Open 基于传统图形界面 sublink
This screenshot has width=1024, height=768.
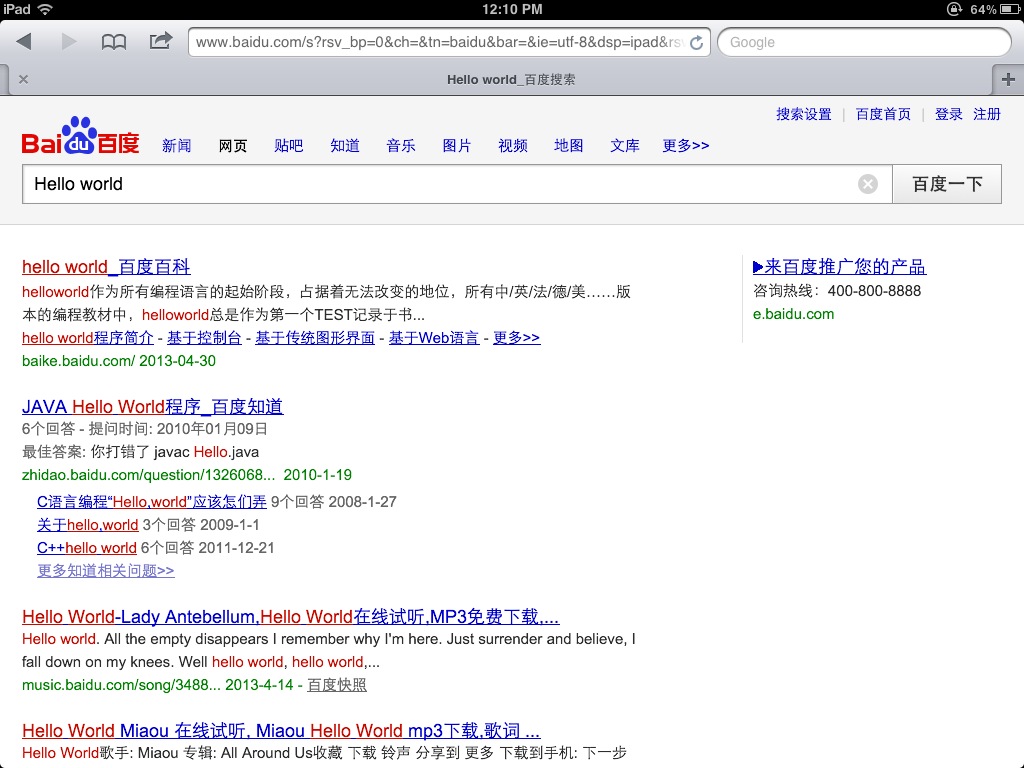tap(315, 338)
